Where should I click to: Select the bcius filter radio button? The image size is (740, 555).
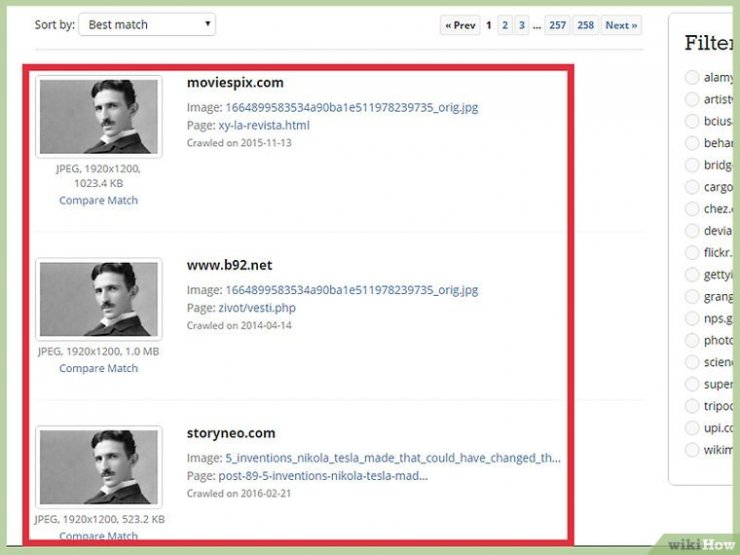pyautogui.click(x=692, y=121)
